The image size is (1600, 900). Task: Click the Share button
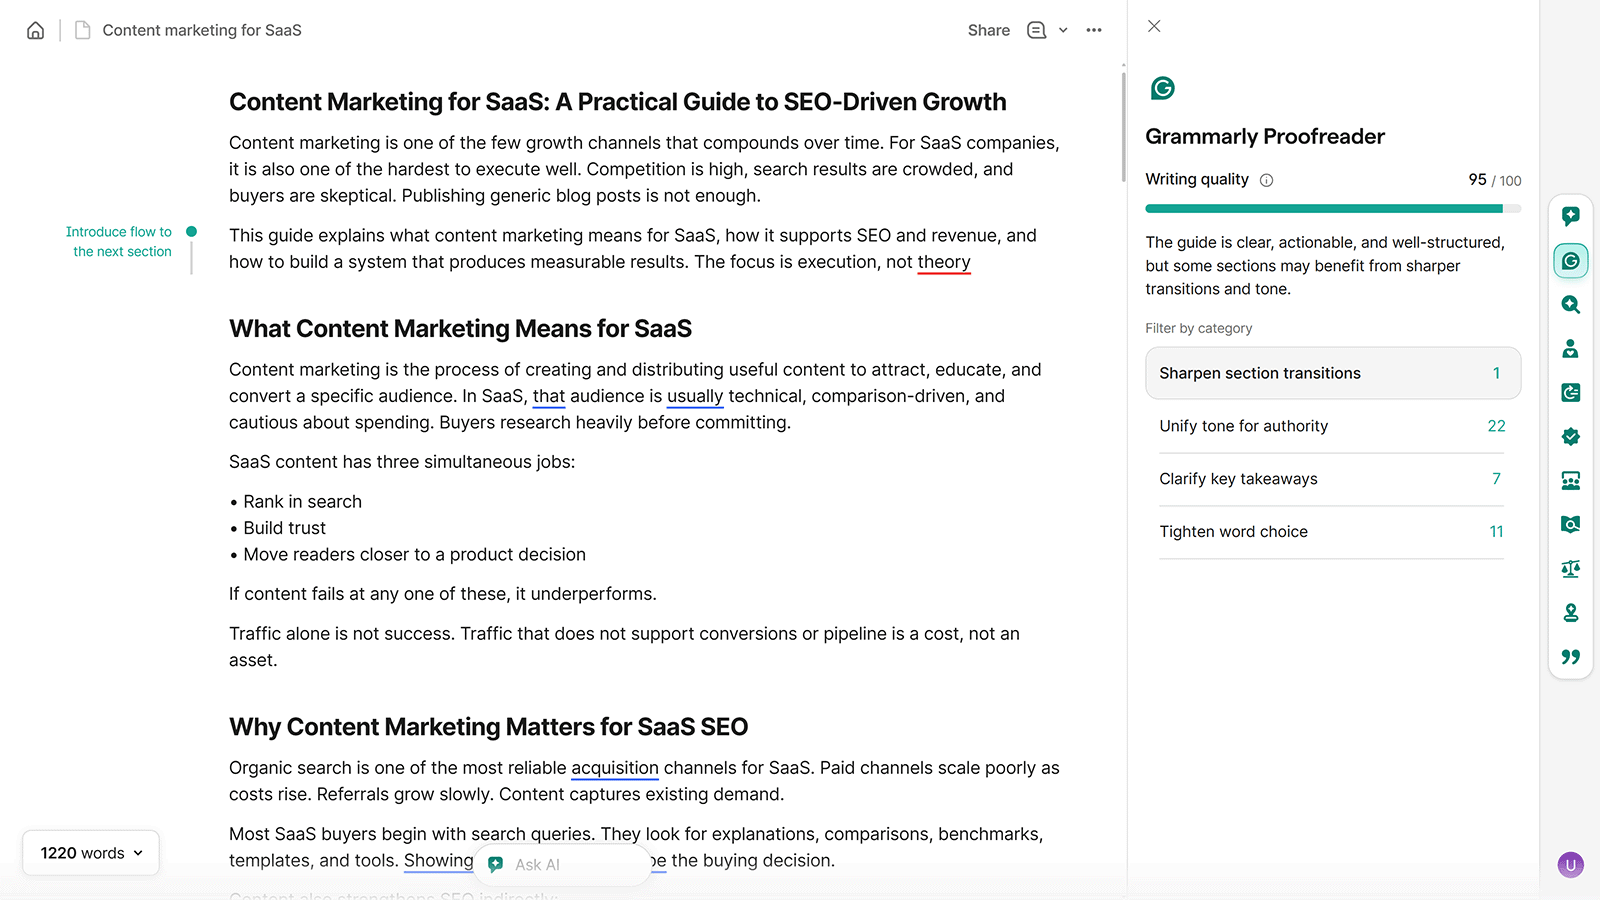(987, 30)
